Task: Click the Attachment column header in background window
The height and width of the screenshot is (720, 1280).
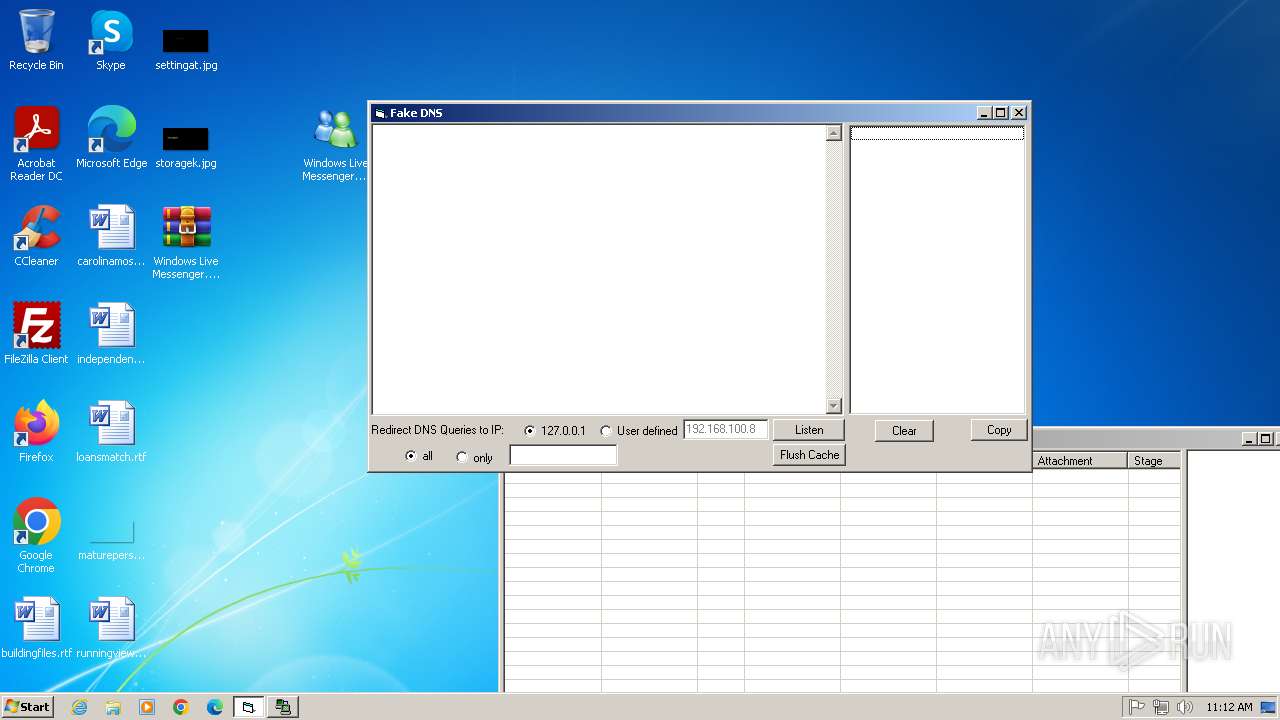Action: pos(1080,461)
